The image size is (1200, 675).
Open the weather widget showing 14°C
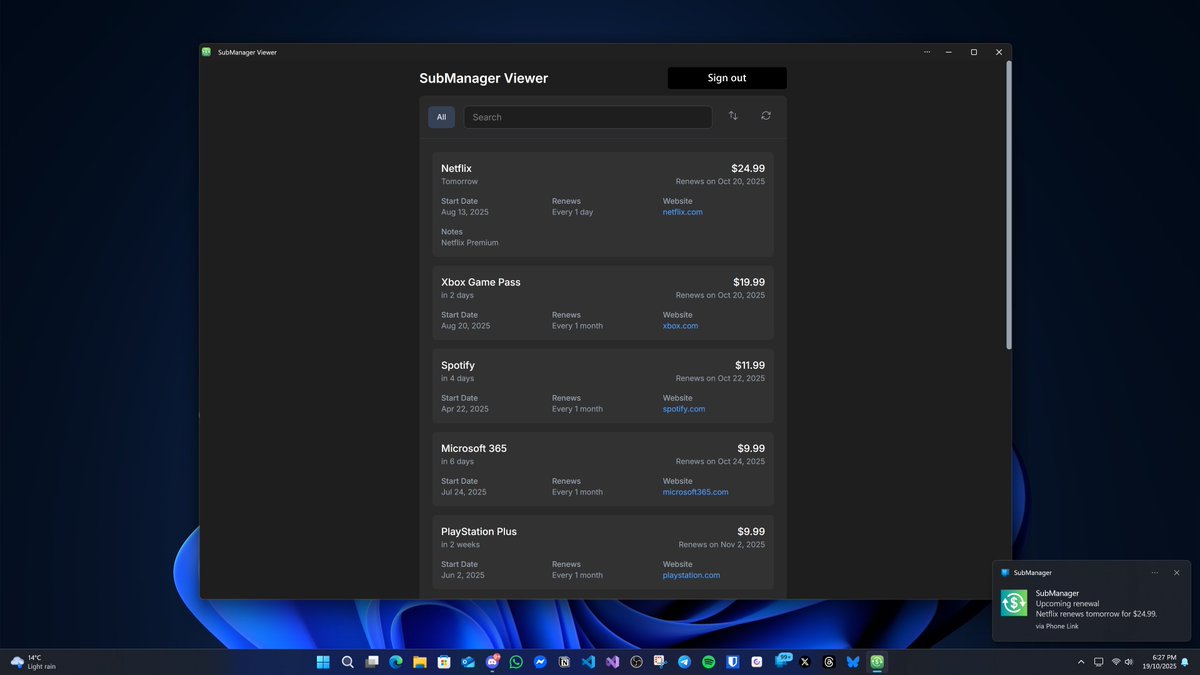coord(34,662)
